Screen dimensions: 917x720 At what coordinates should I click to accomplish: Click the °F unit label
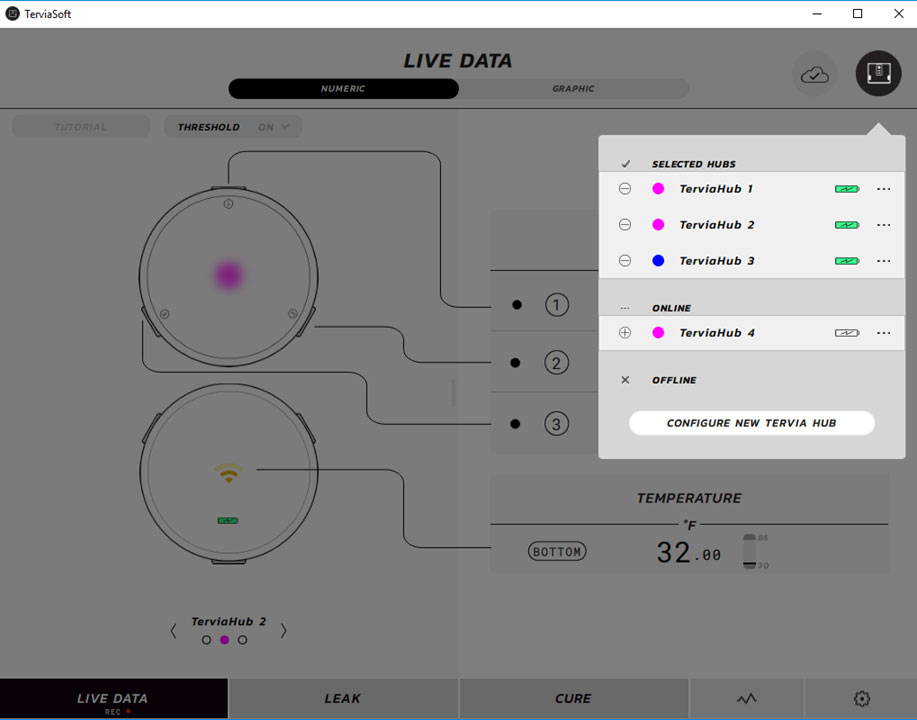(x=690, y=525)
